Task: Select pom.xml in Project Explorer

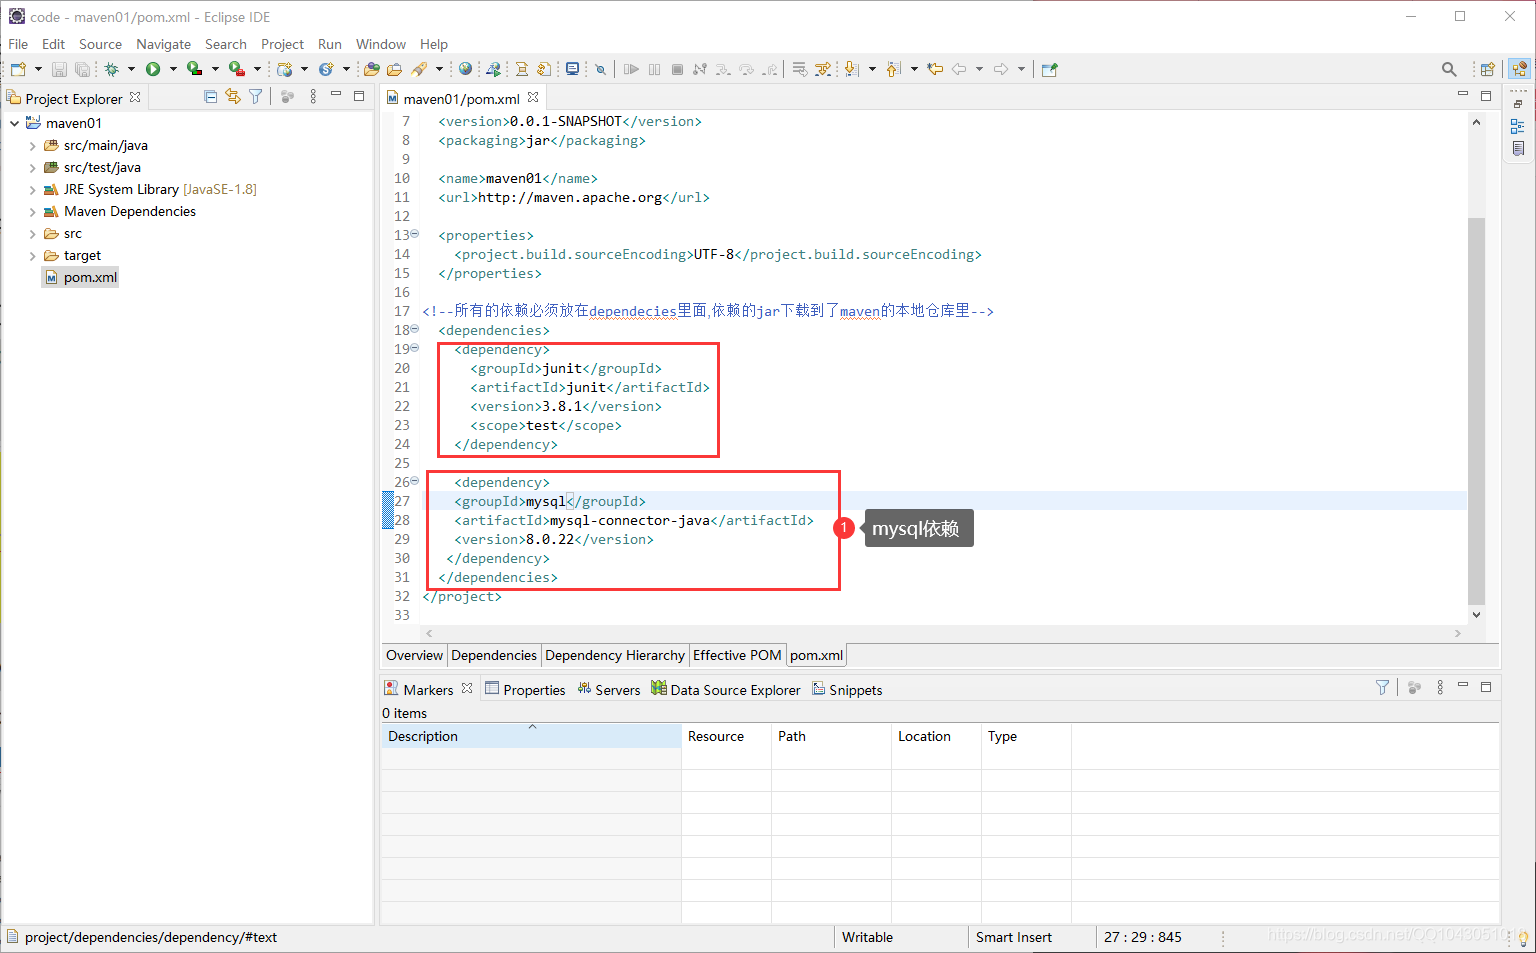Action: (80, 278)
